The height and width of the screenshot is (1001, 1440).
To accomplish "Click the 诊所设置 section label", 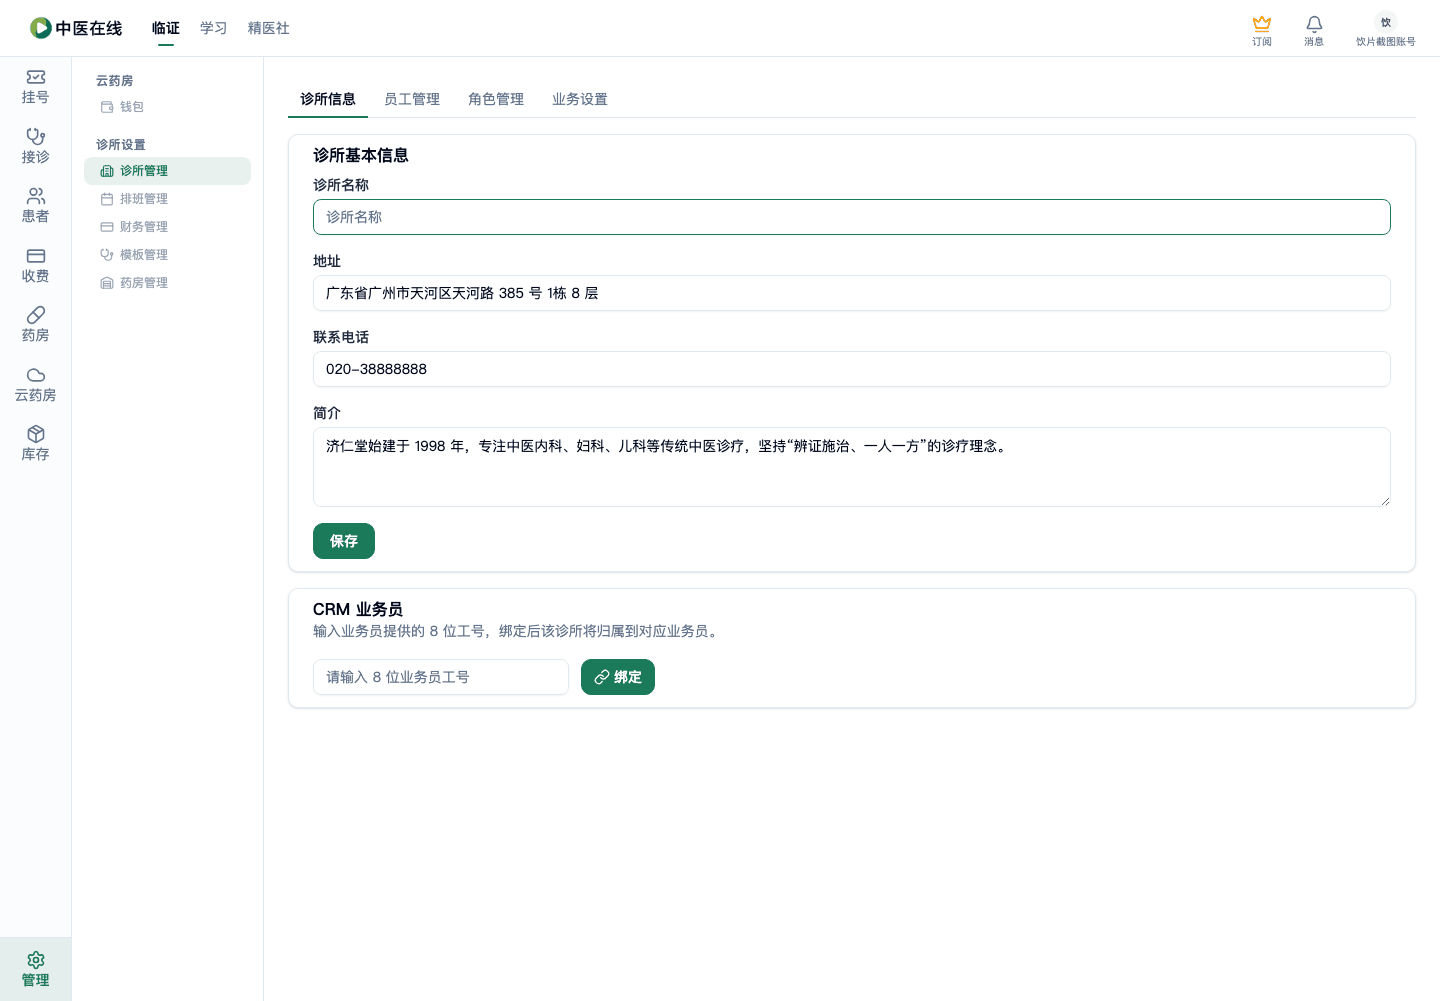I will click(x=121, y=145).
